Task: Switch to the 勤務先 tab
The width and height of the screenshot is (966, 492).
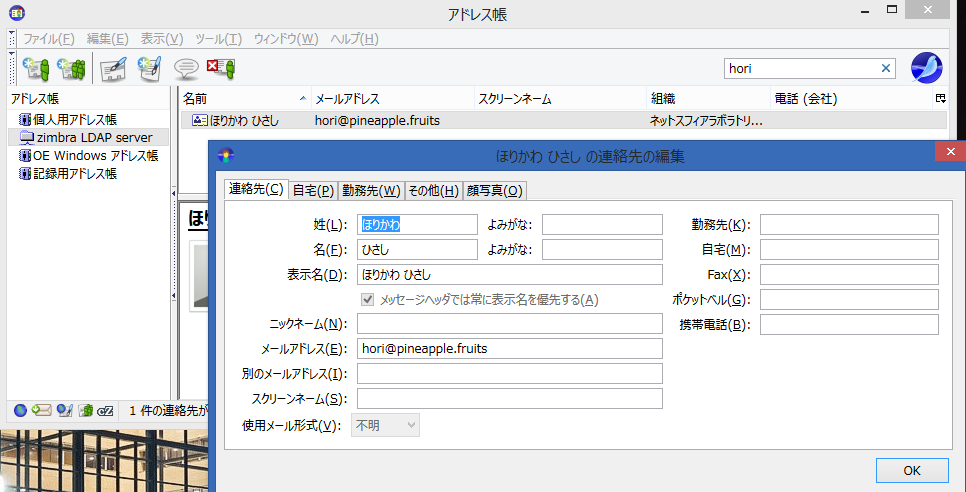Action: 371,190
